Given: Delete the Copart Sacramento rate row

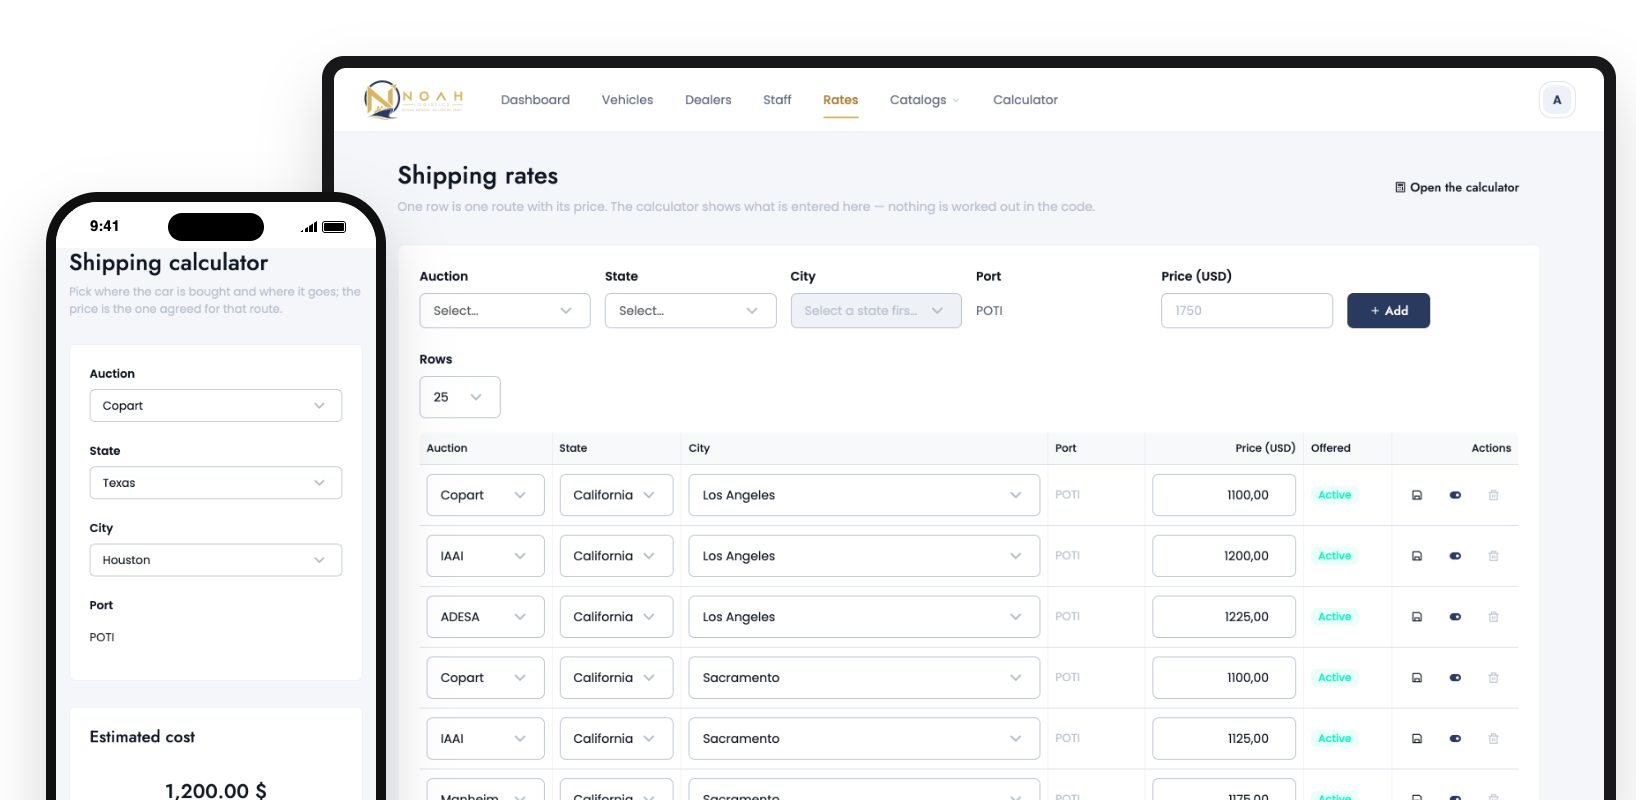Looking at the screenshot, I should click(x=1494, y=678).
